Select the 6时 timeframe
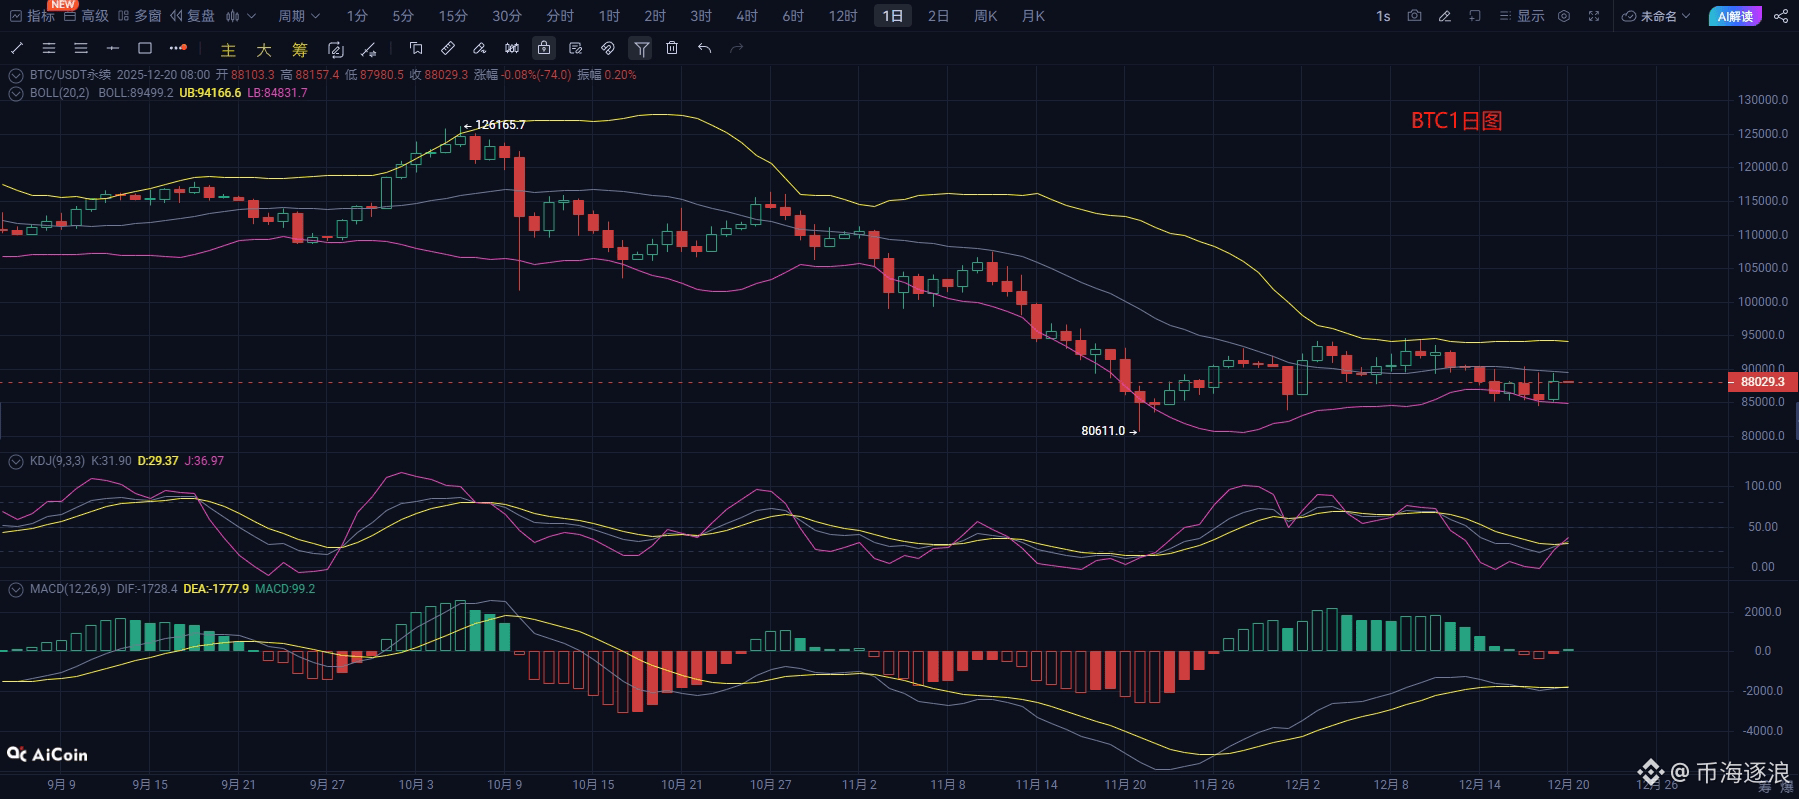This screenshot has width=1799, height=799. pyautogui.click(x=793, y=16)
